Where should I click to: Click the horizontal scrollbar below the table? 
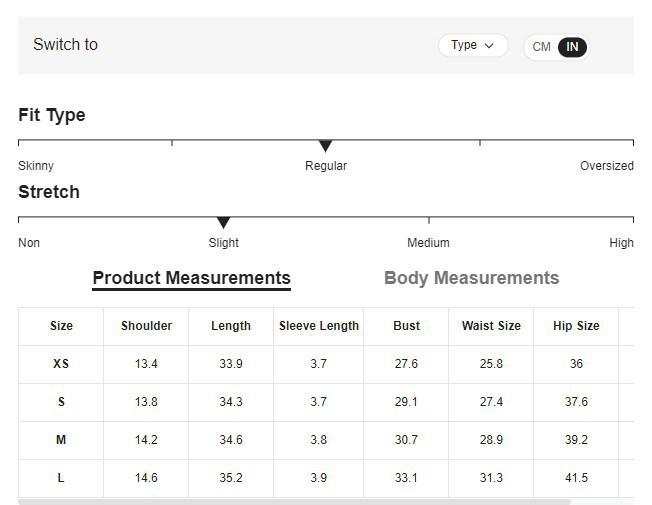pyautogui.click(x=295, y=501)
